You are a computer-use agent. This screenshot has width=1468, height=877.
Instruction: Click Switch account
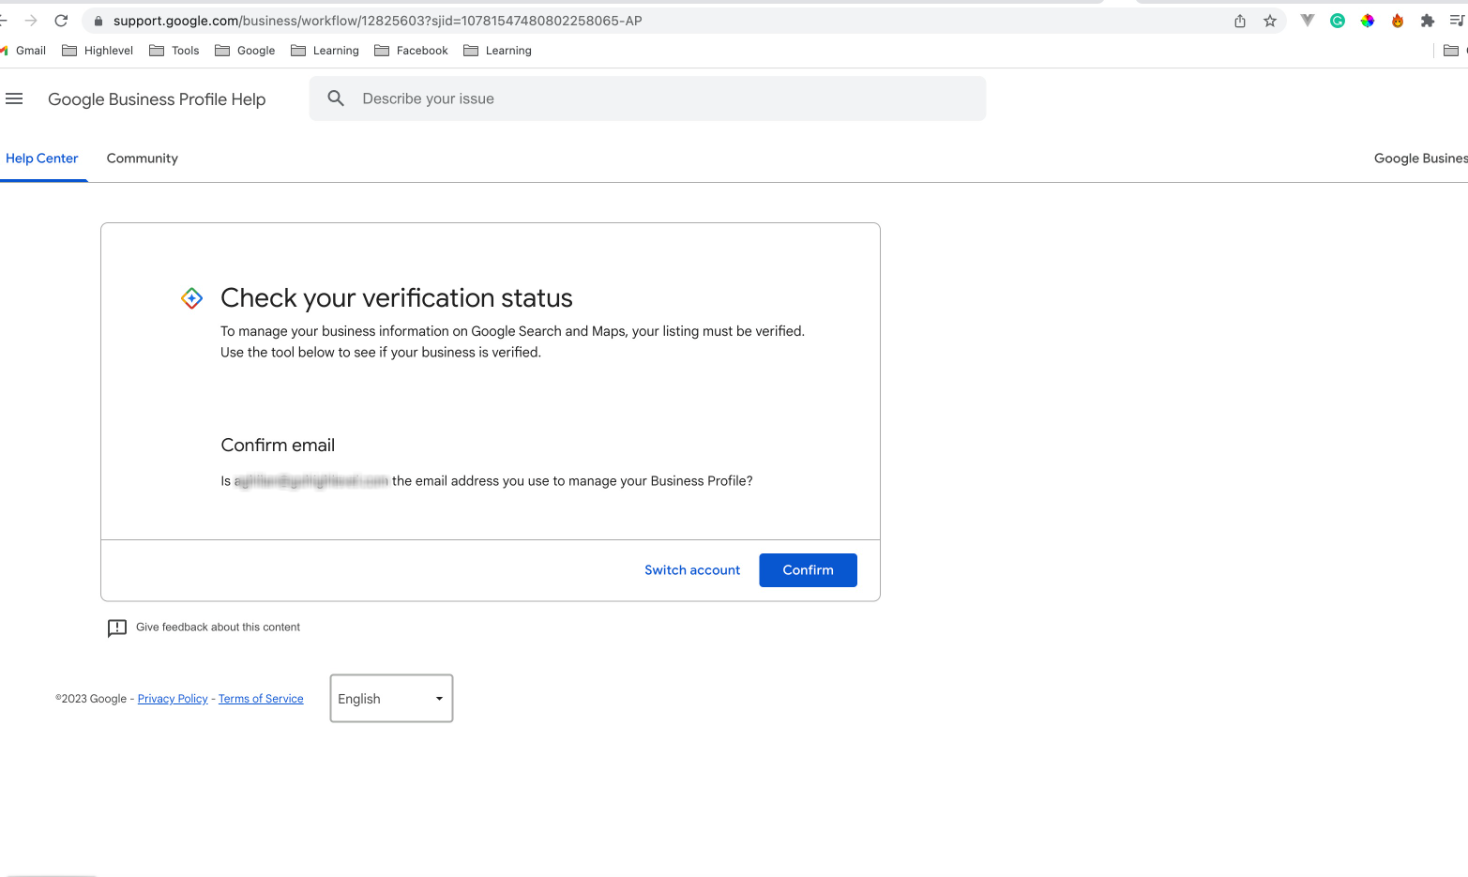(x=692, y=570)
